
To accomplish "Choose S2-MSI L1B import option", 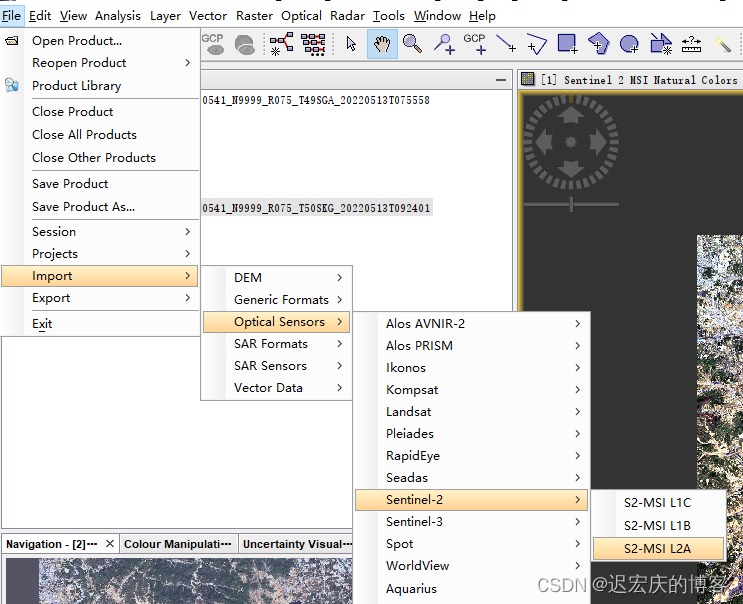I will tap(658, 526).
